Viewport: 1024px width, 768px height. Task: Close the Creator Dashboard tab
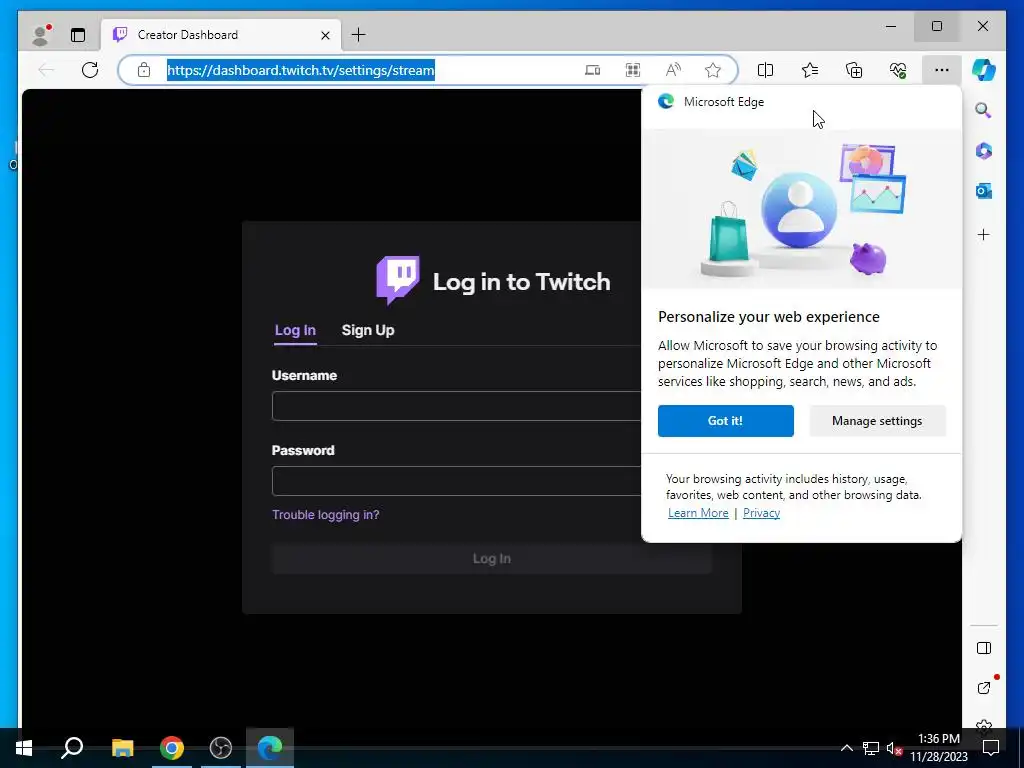click(325, 35)
